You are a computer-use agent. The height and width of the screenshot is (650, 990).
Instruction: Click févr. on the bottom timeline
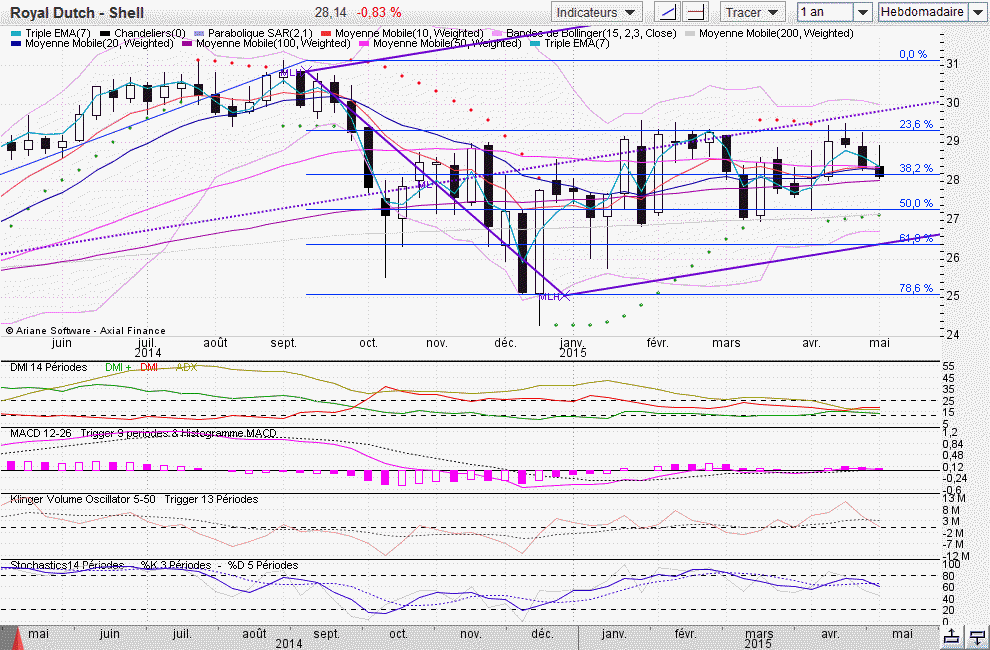[686, 634]
